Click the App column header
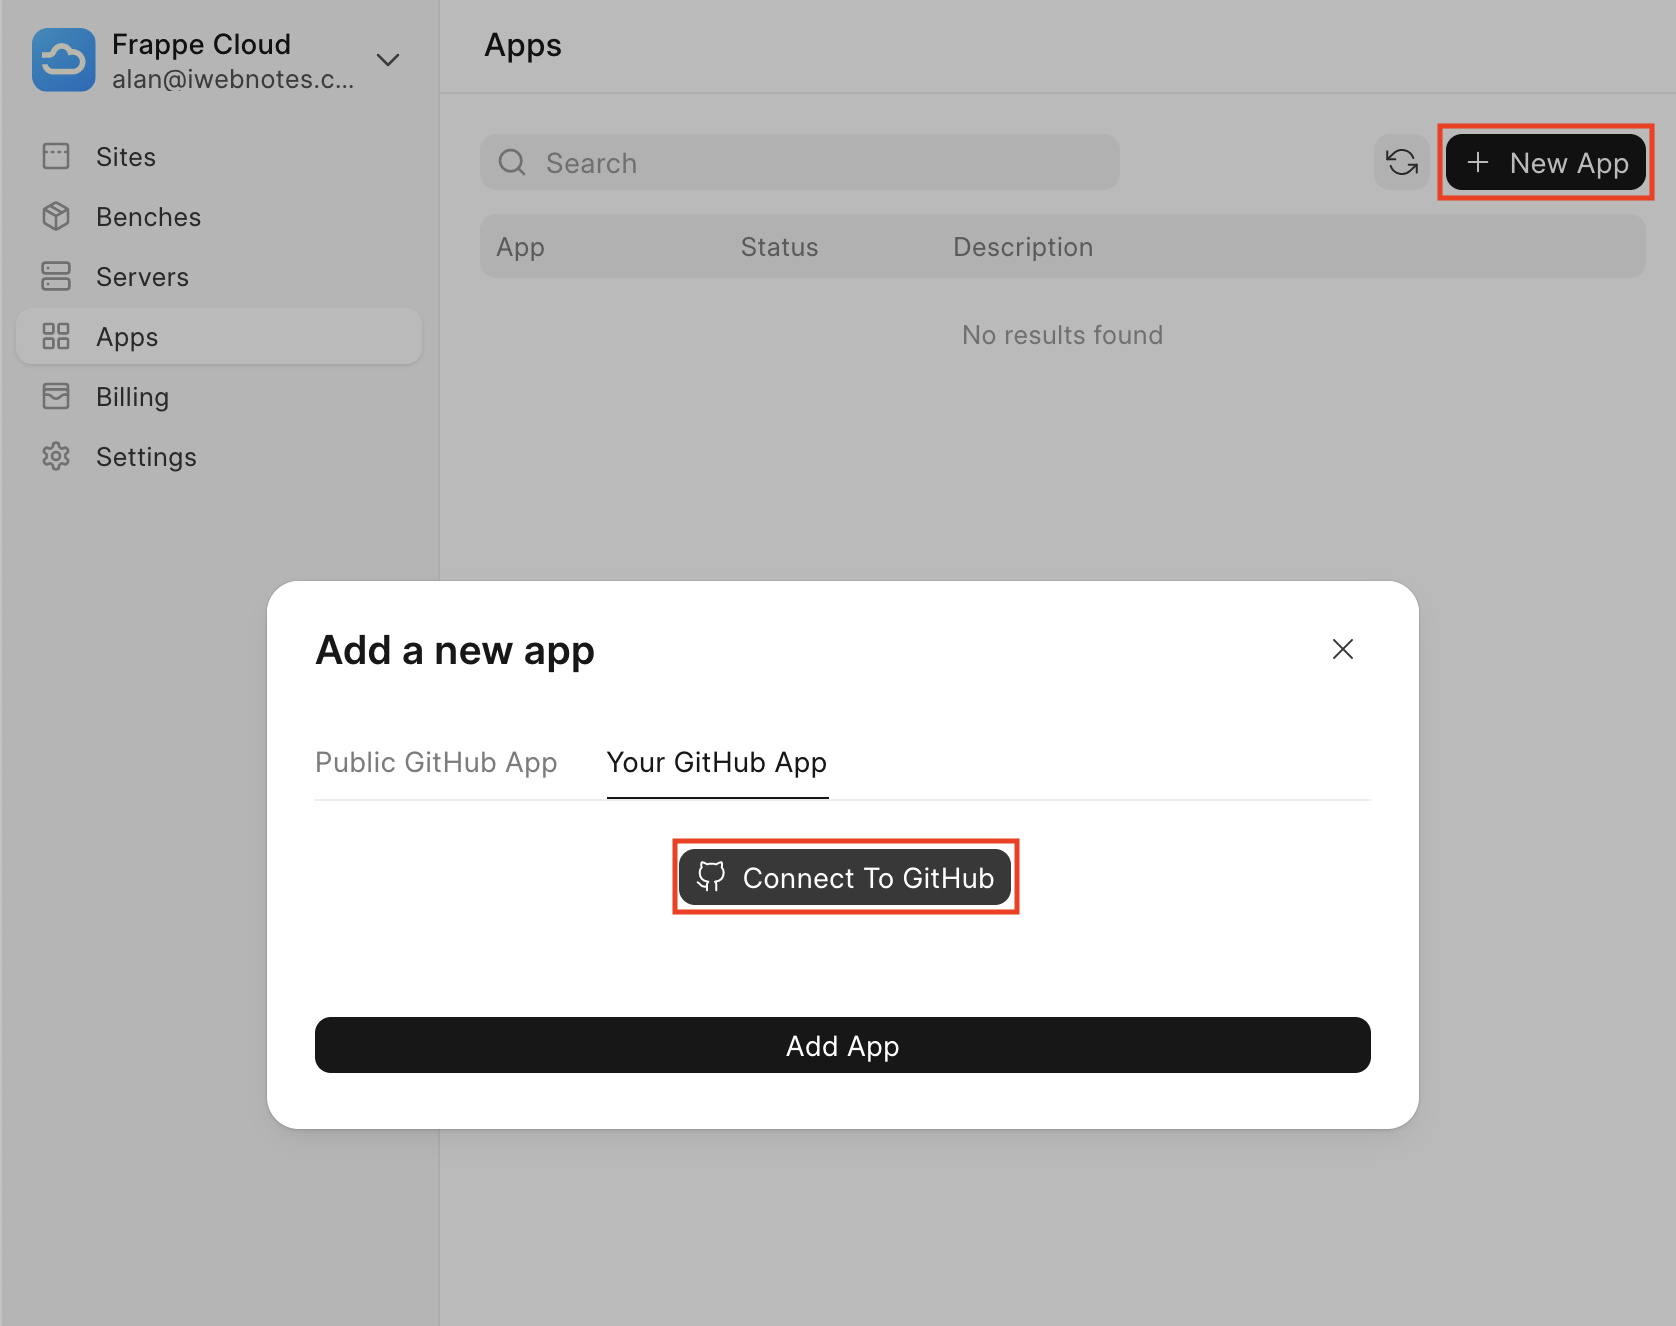 pos(520,247)
